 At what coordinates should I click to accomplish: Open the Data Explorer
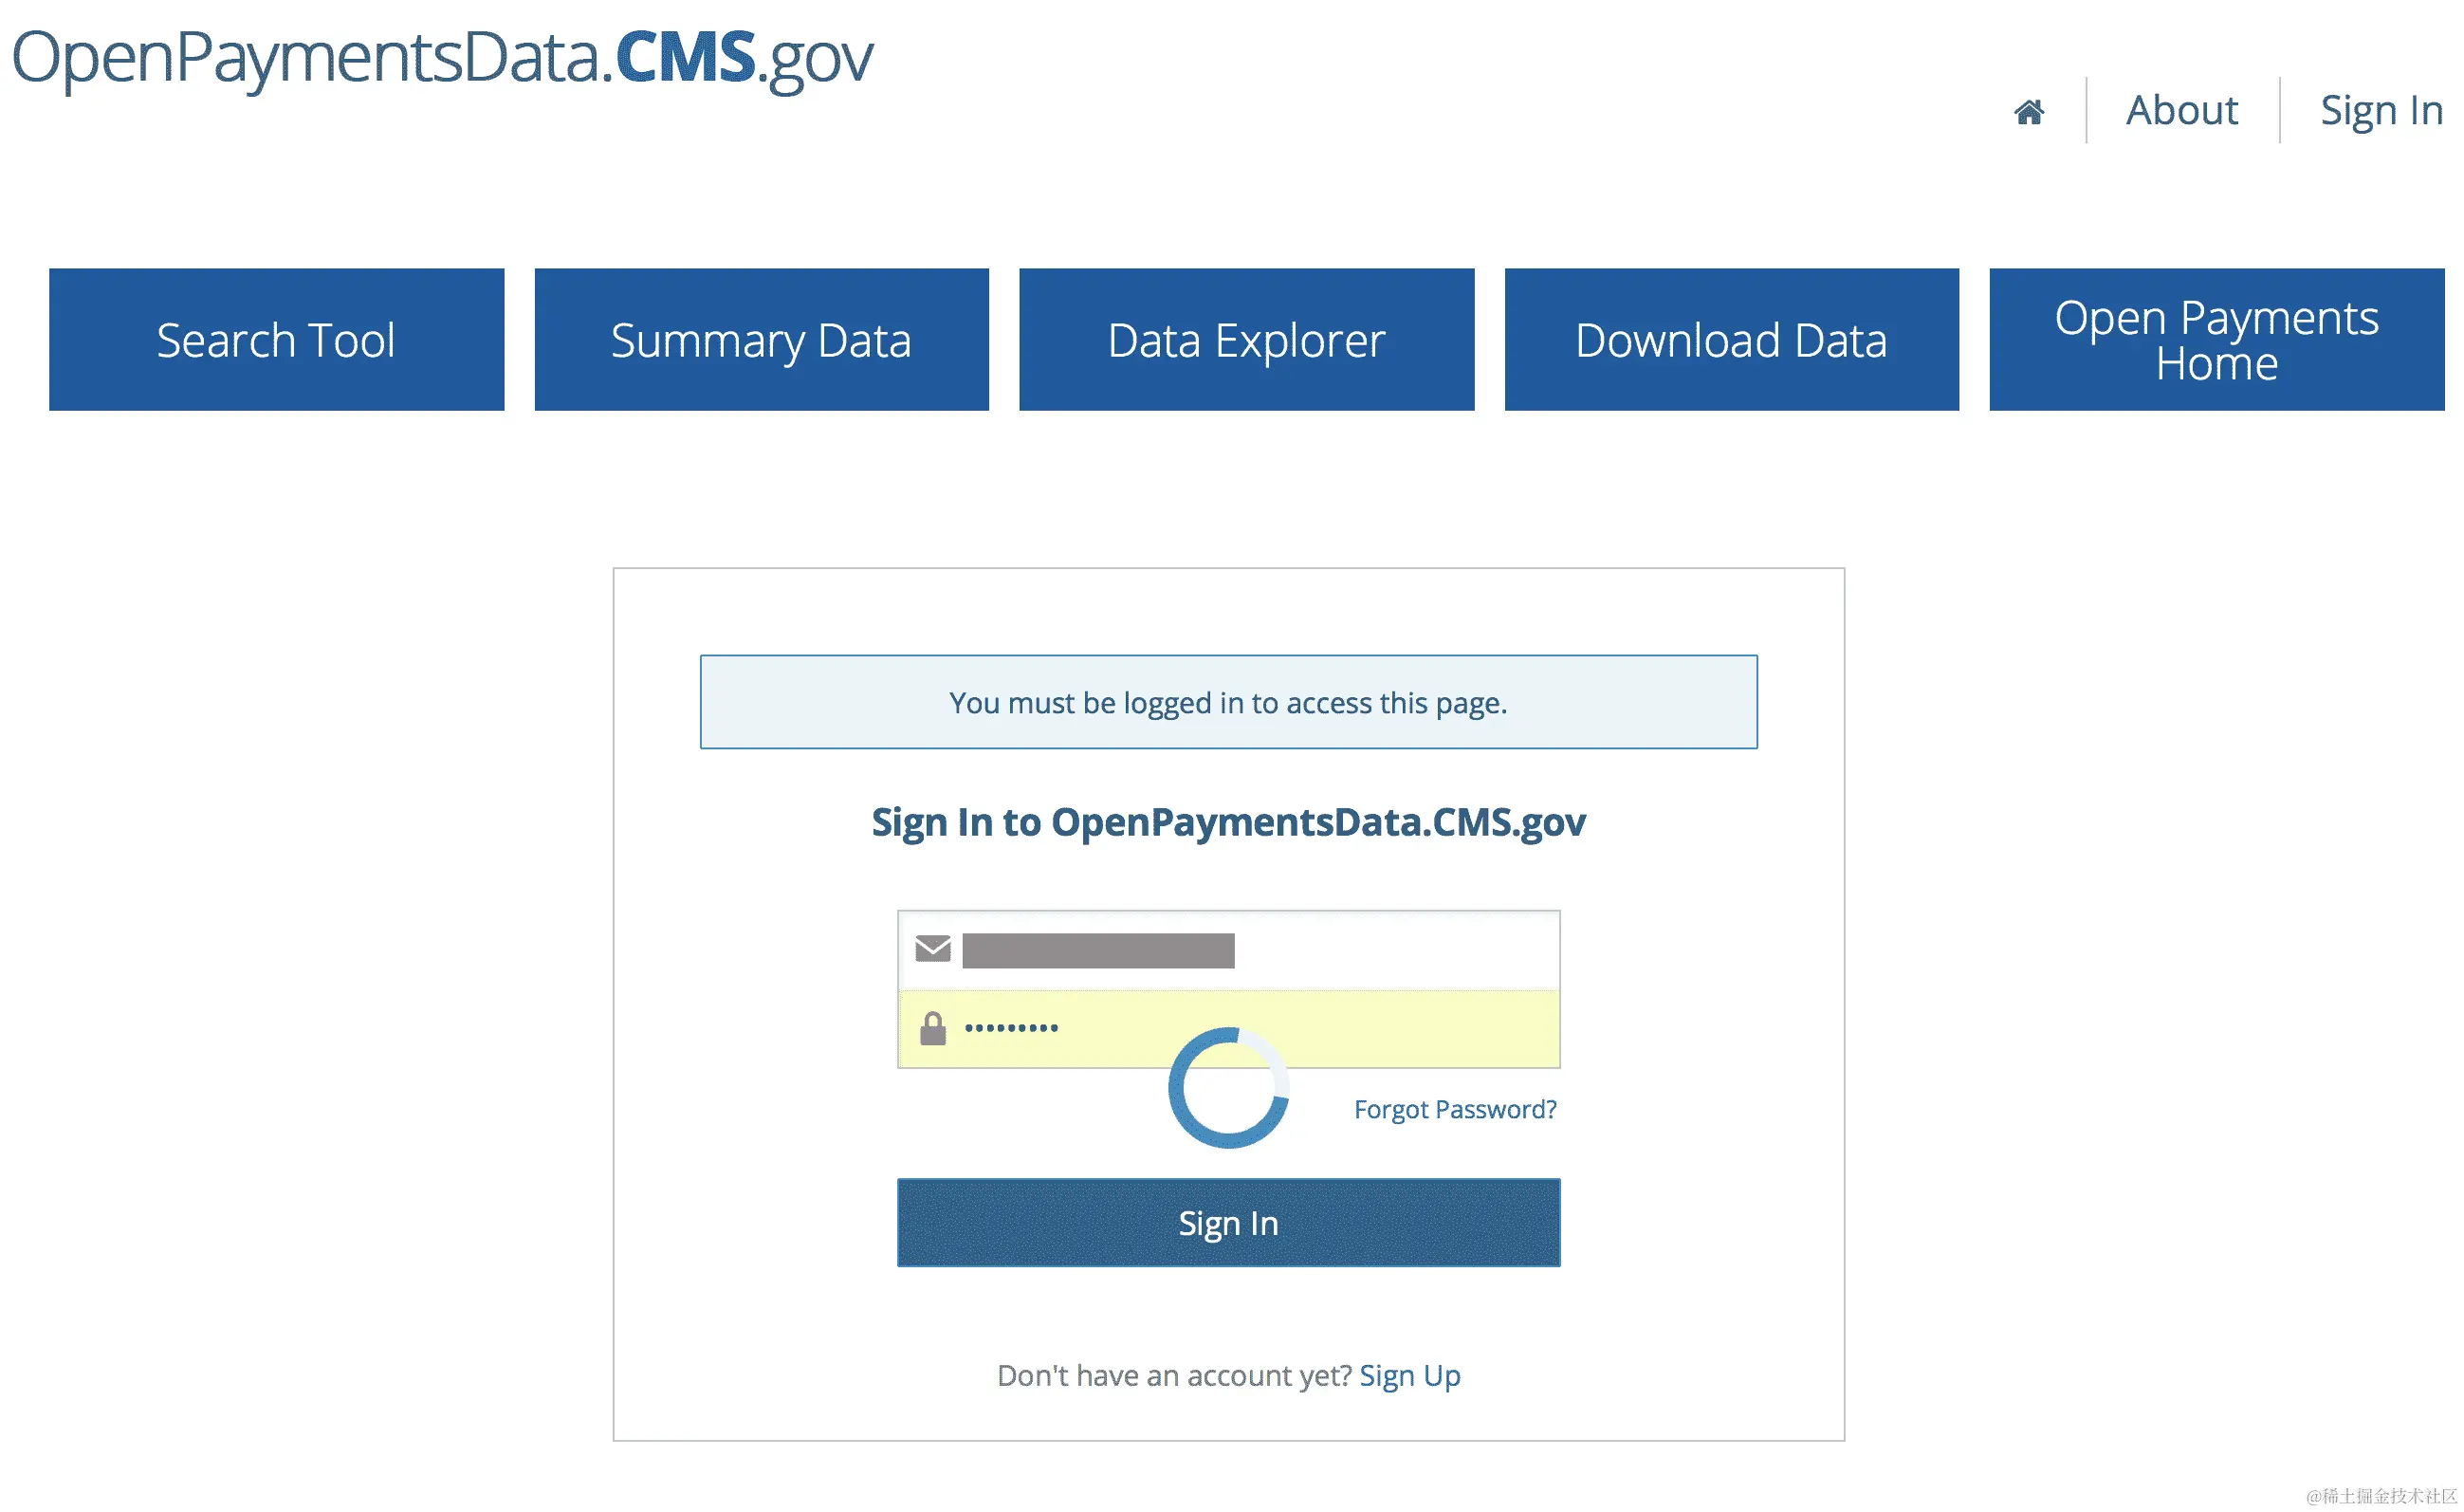[x=1246, y=340]
